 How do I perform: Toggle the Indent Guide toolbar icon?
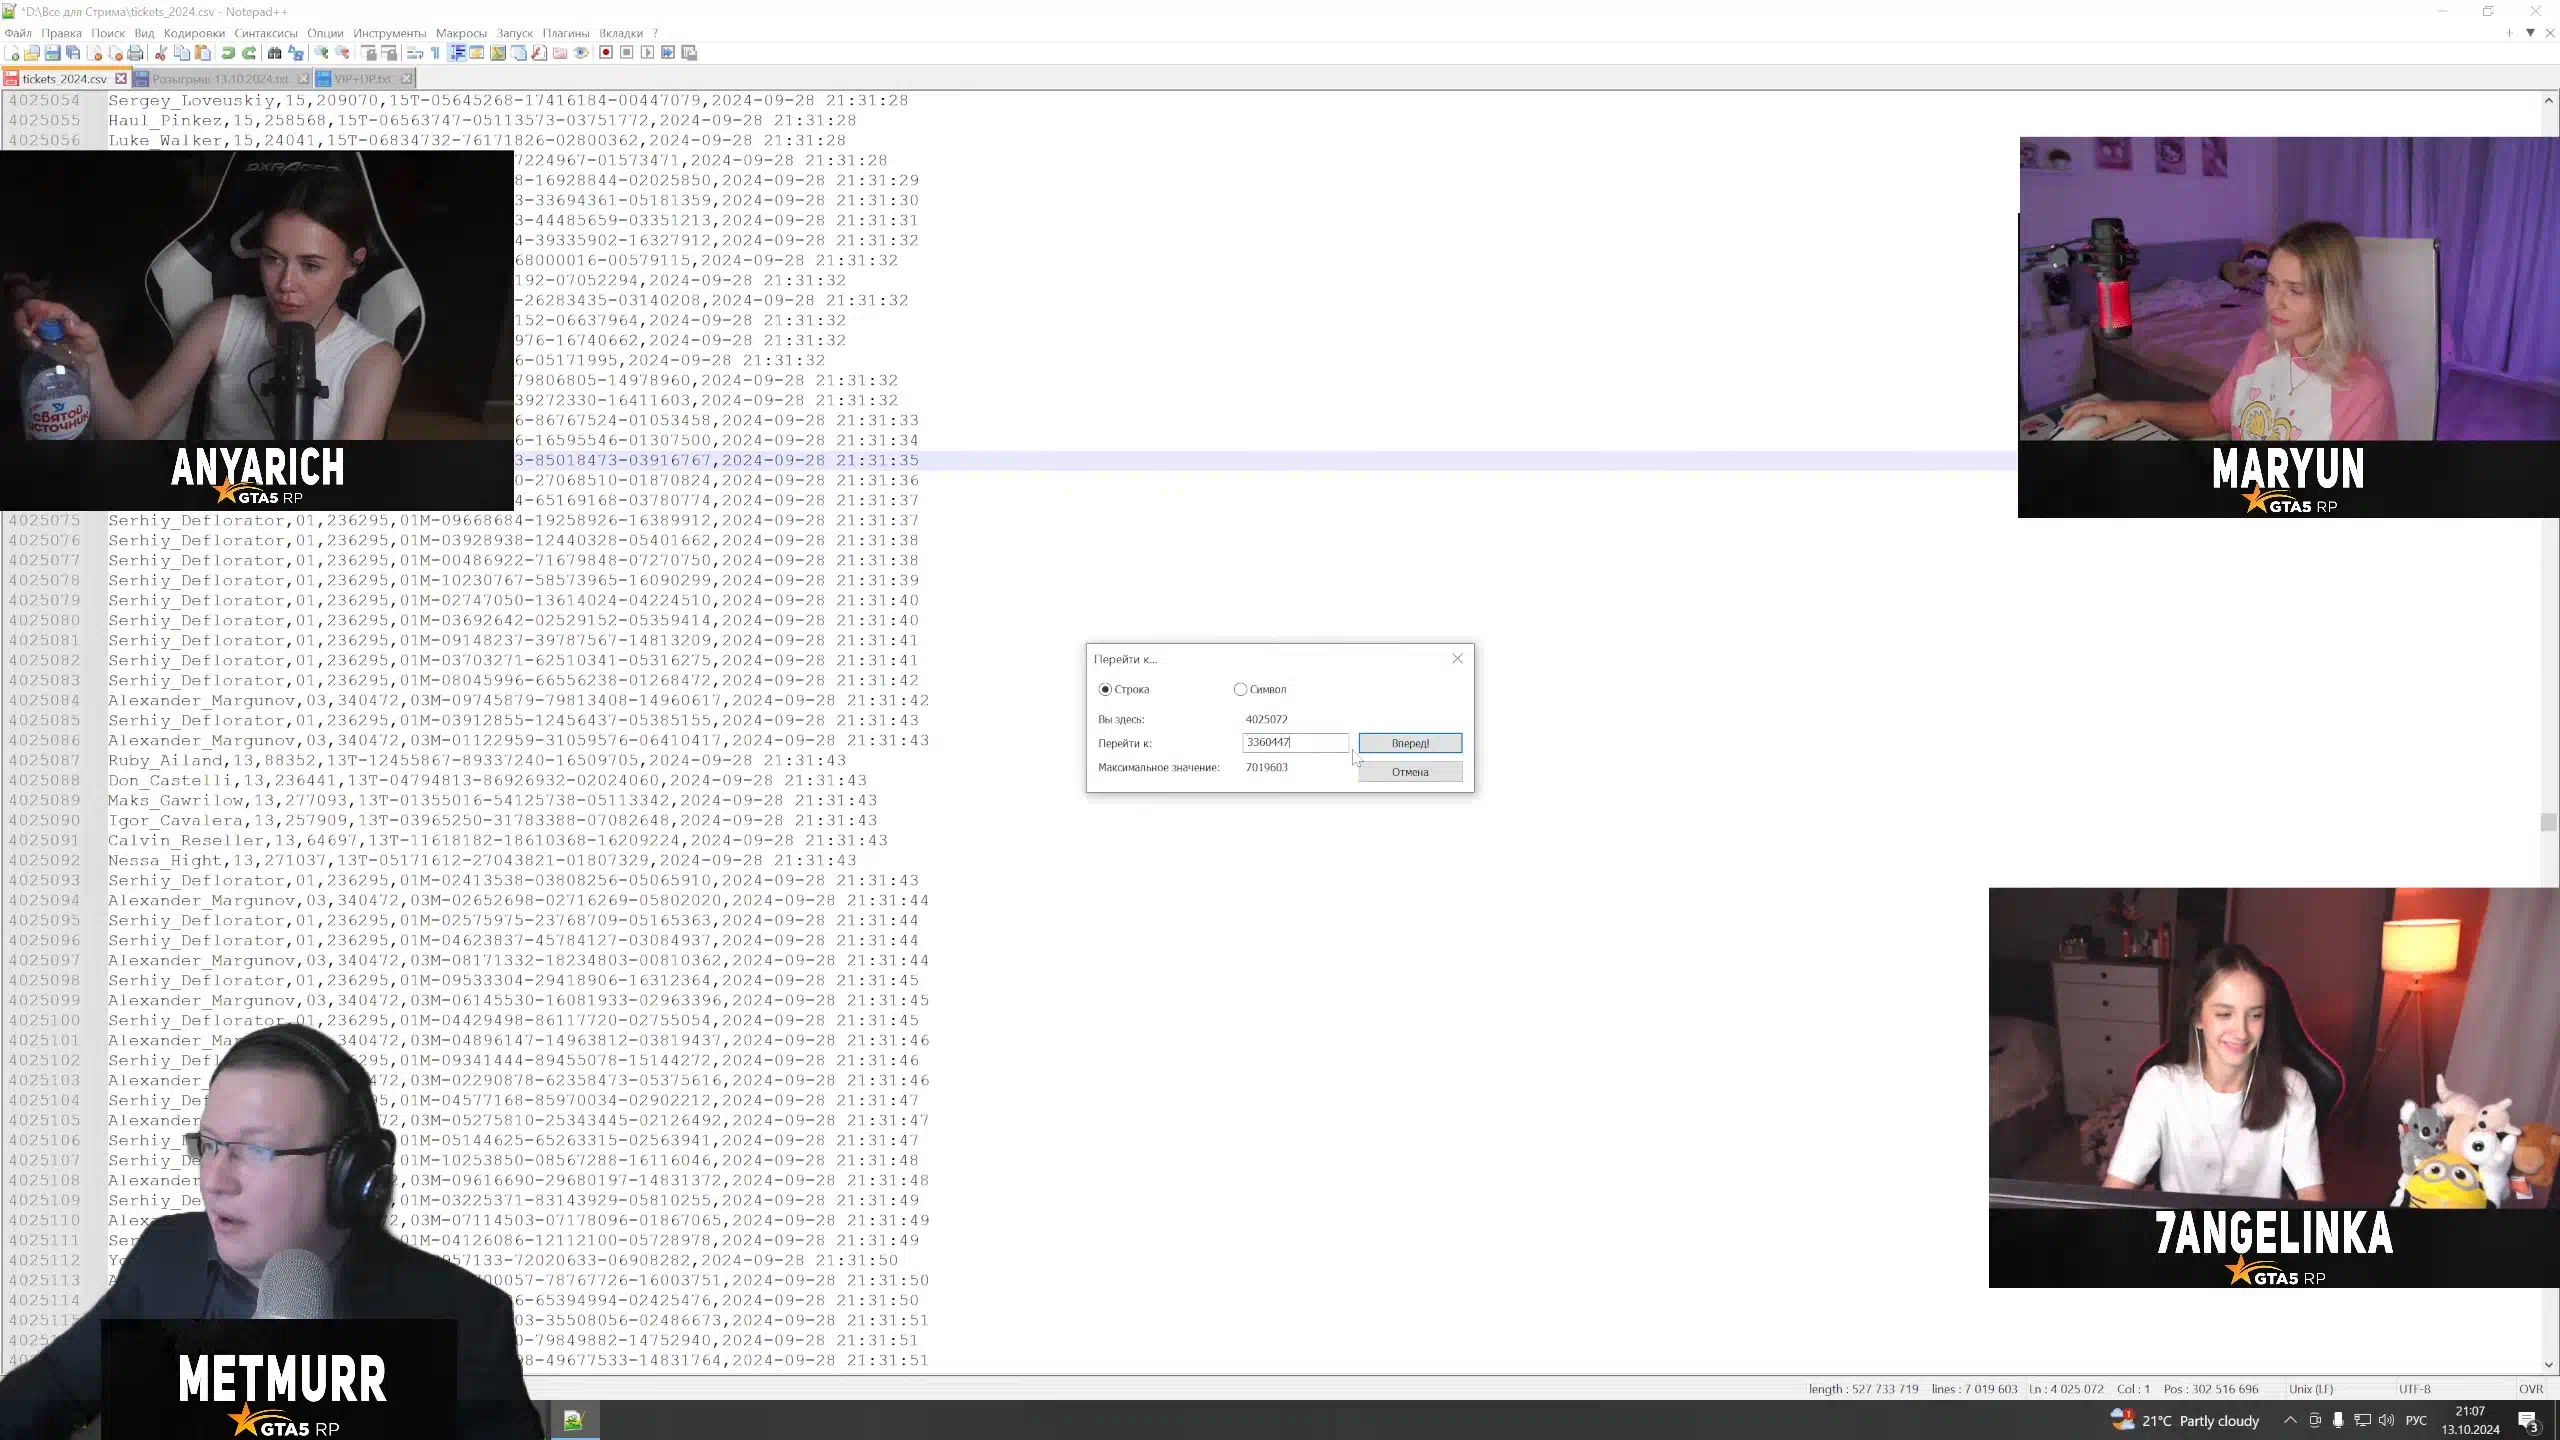coord(457,53)
